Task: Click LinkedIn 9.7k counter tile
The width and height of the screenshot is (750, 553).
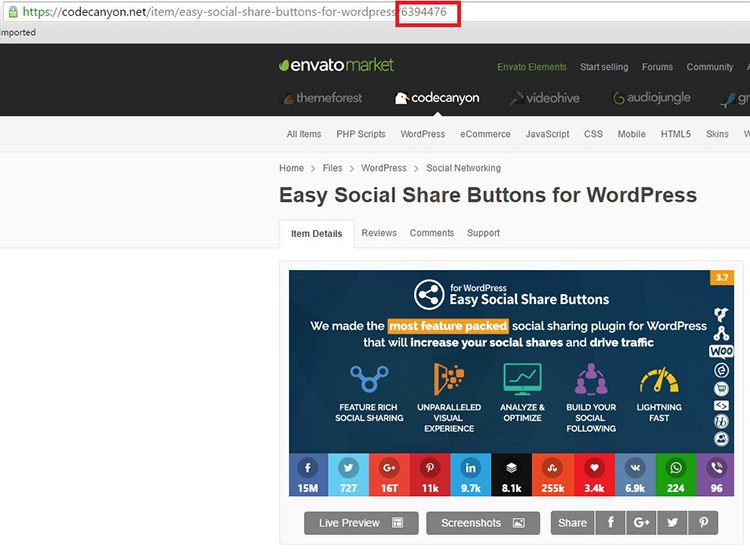Action: pos(471,475)
